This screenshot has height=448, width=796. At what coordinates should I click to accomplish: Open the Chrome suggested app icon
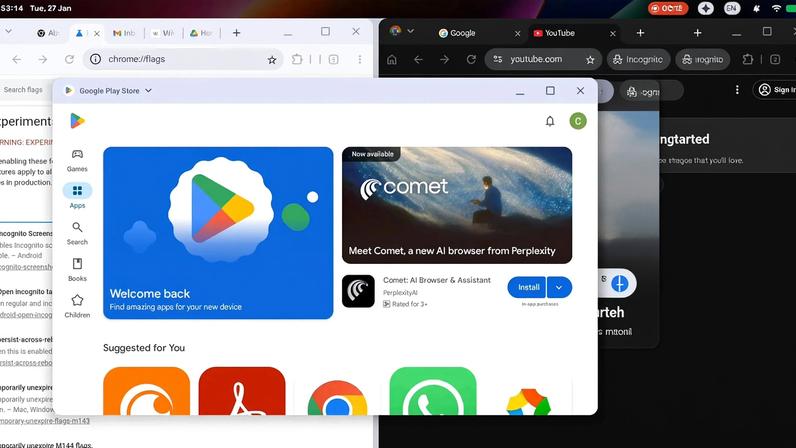[x=337, y=397]
